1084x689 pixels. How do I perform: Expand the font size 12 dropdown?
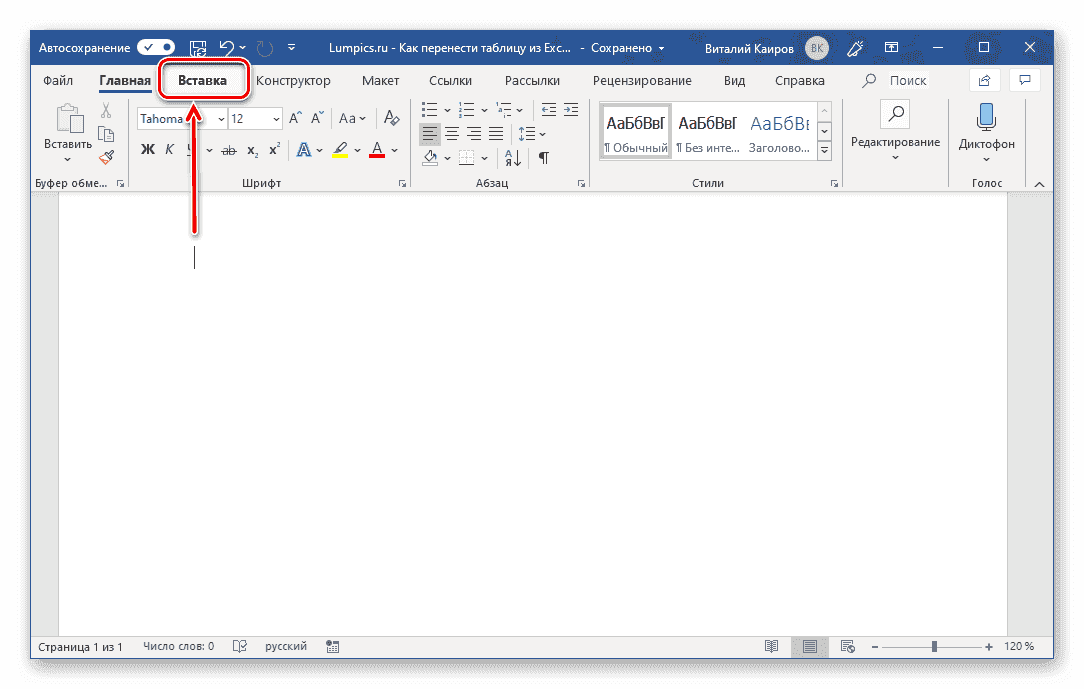pos(275,118)
